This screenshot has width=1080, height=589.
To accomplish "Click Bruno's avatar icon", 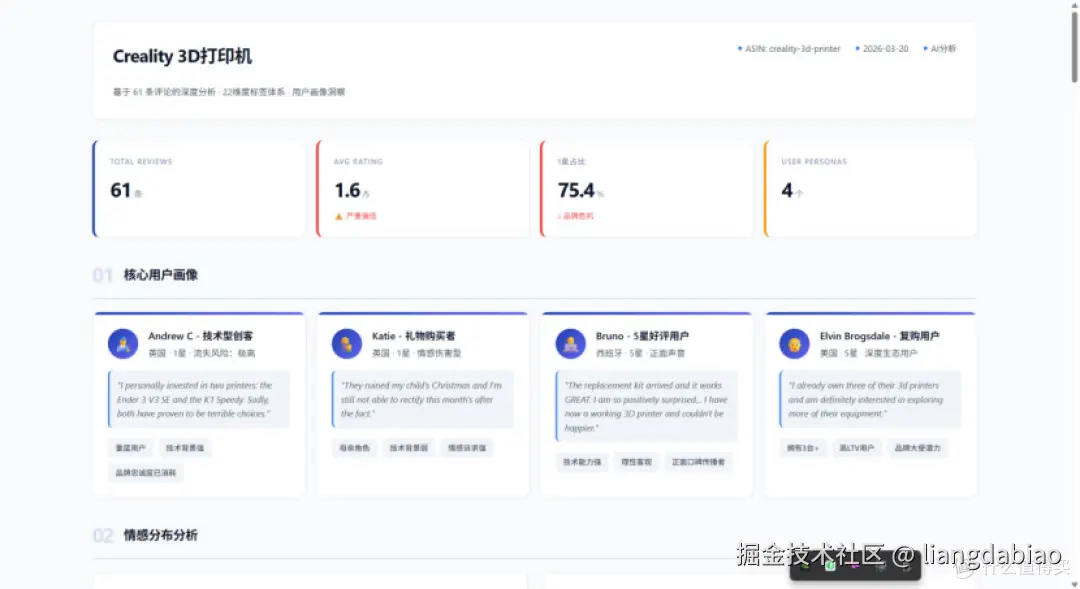I will click(x=571, y=341).
